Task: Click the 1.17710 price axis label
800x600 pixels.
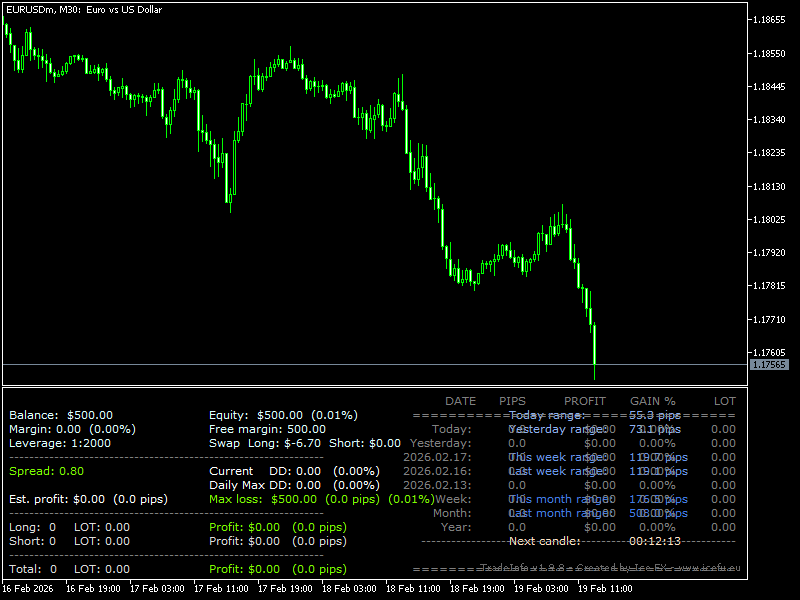Action: click(x=769, y=320)
